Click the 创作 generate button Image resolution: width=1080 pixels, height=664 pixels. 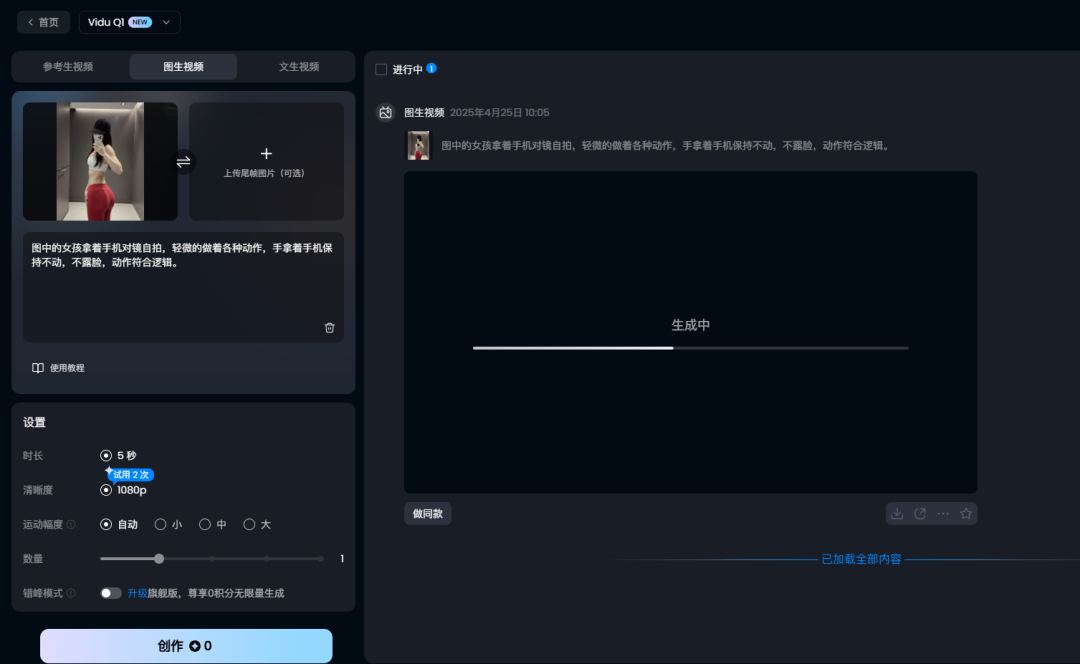pos(186,646)
